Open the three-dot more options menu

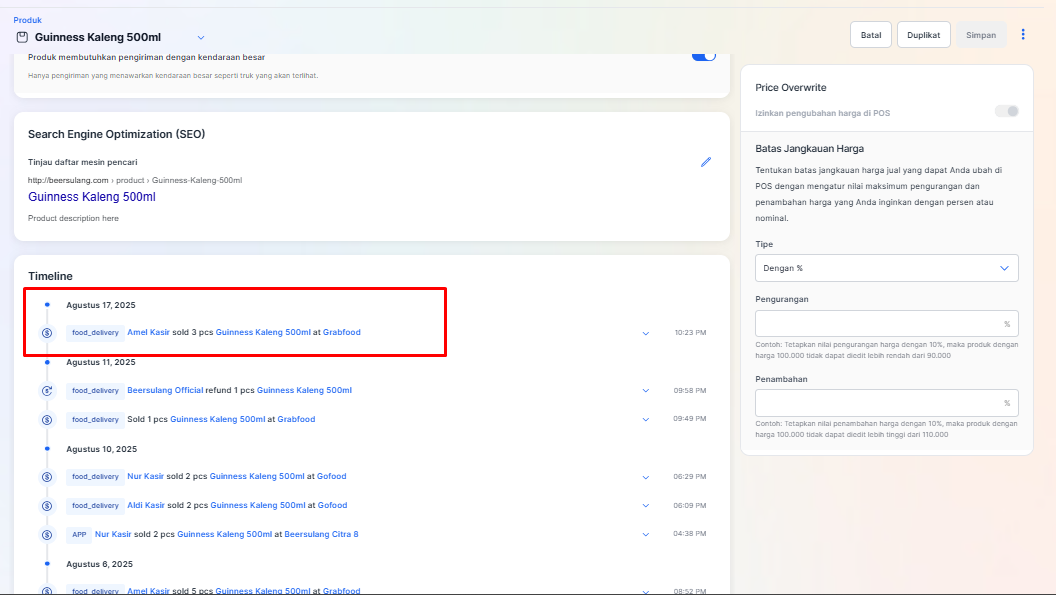(x=1022, y=34)
